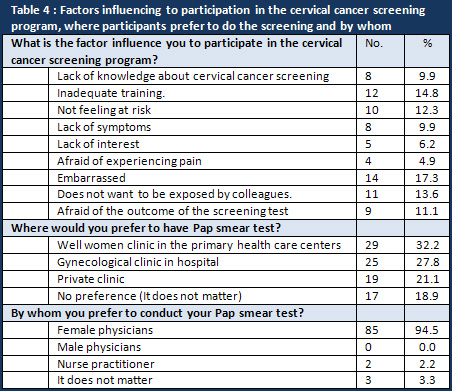Image resolution: width=452 pixels, height=391 pixels.
Task: Click the 'Where would you prefer to have Pap smear test?' heading
Action: tap(146, 228)
